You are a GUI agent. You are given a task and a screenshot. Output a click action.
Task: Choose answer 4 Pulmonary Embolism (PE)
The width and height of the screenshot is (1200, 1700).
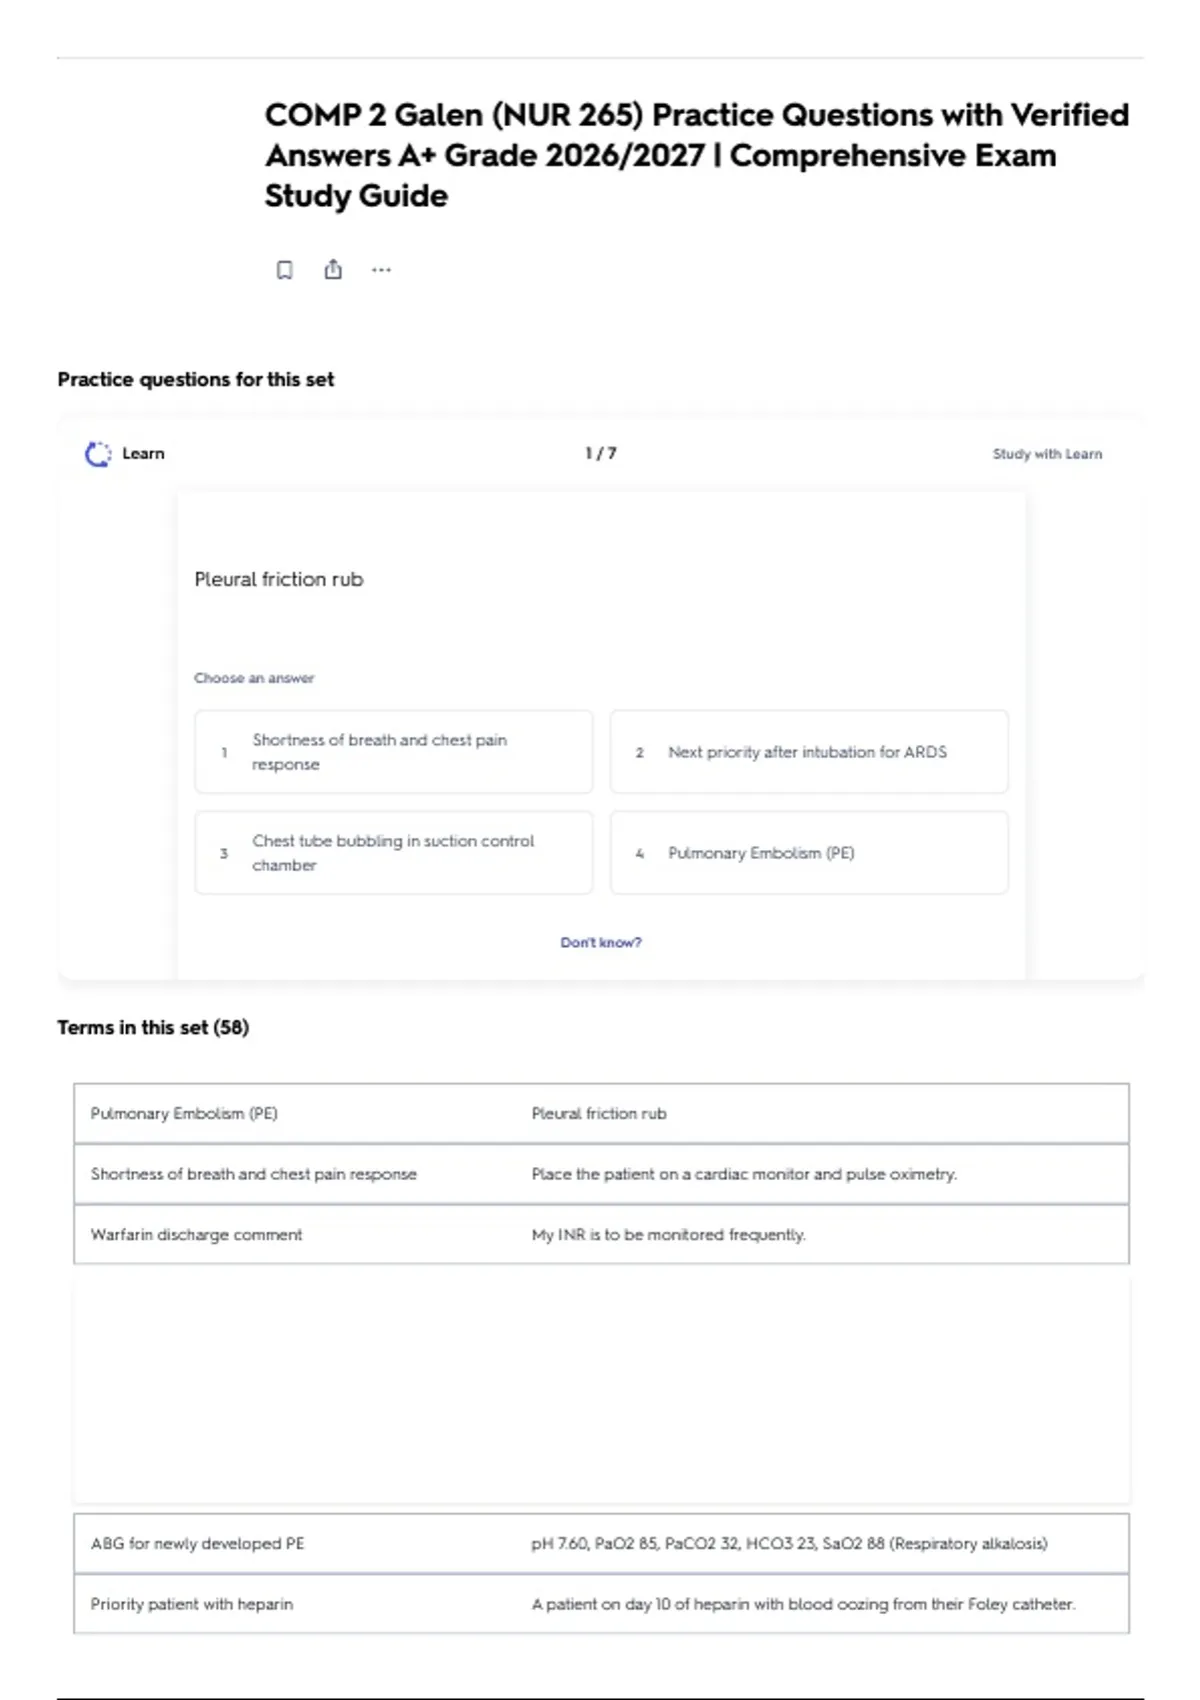click(x=809, y=853)
